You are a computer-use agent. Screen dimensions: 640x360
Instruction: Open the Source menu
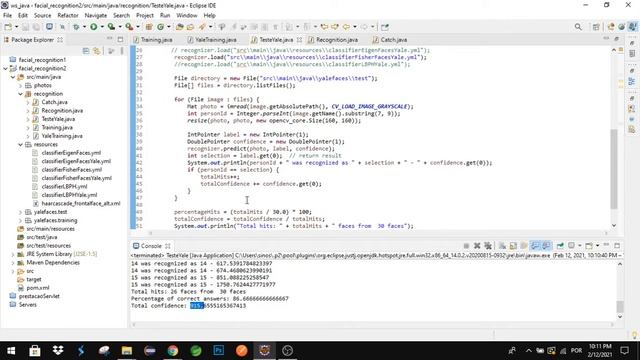point(42,16)
